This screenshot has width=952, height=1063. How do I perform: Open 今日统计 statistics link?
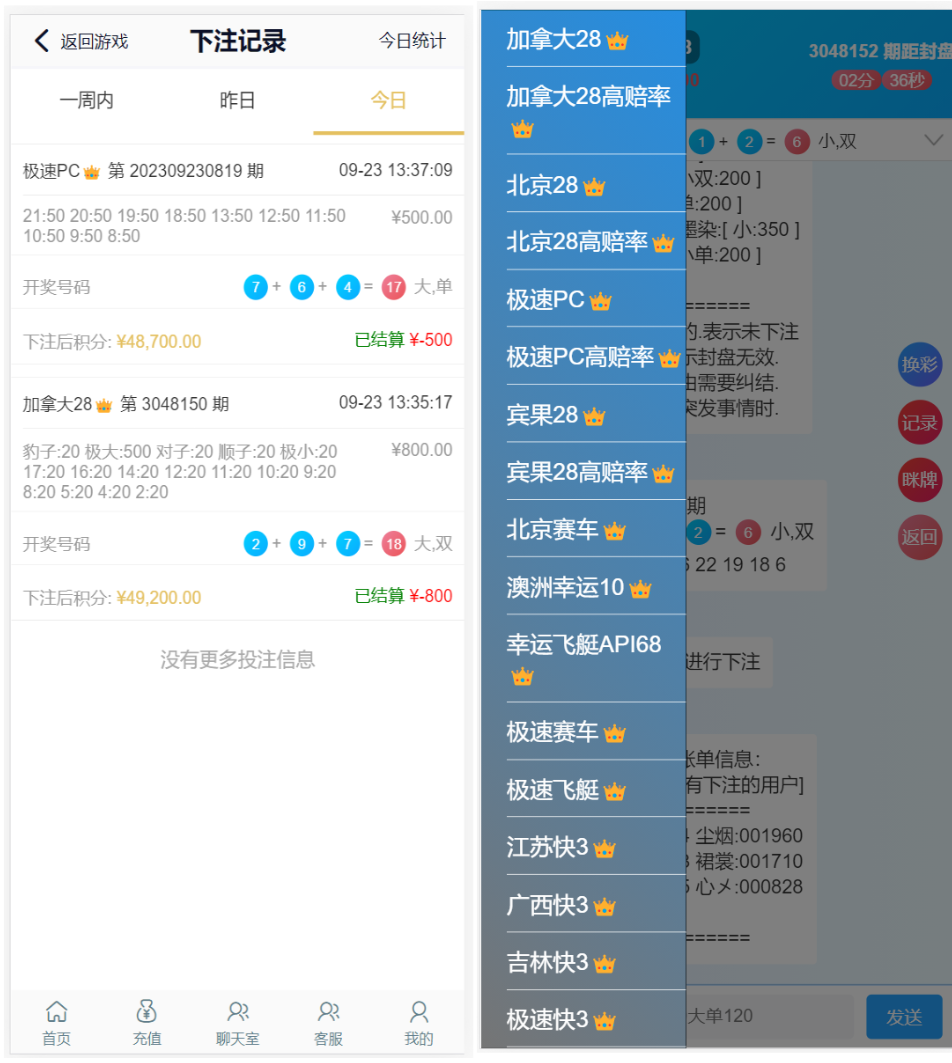tap(411, 41)
